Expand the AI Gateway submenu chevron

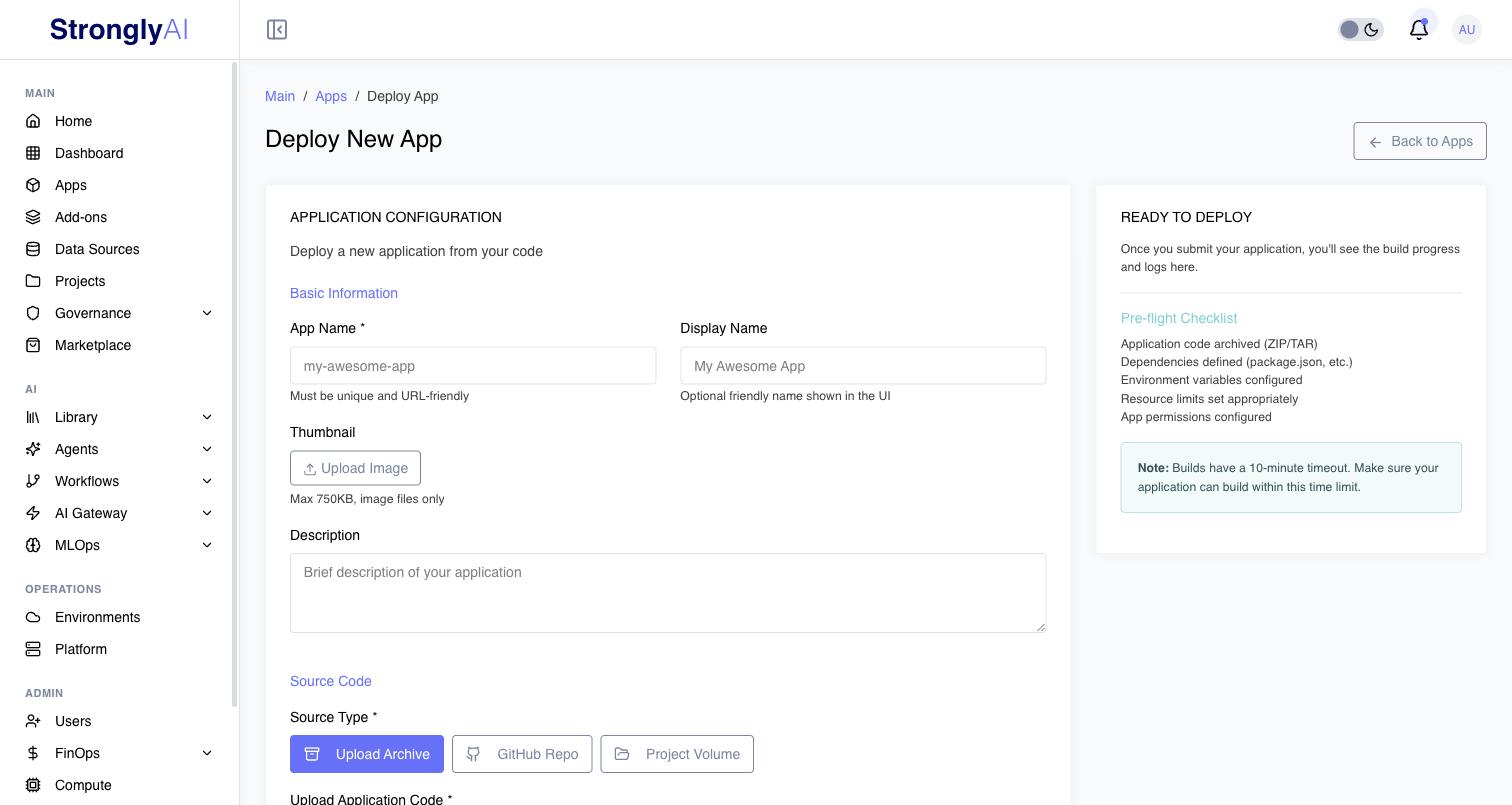tap(207, 513)
